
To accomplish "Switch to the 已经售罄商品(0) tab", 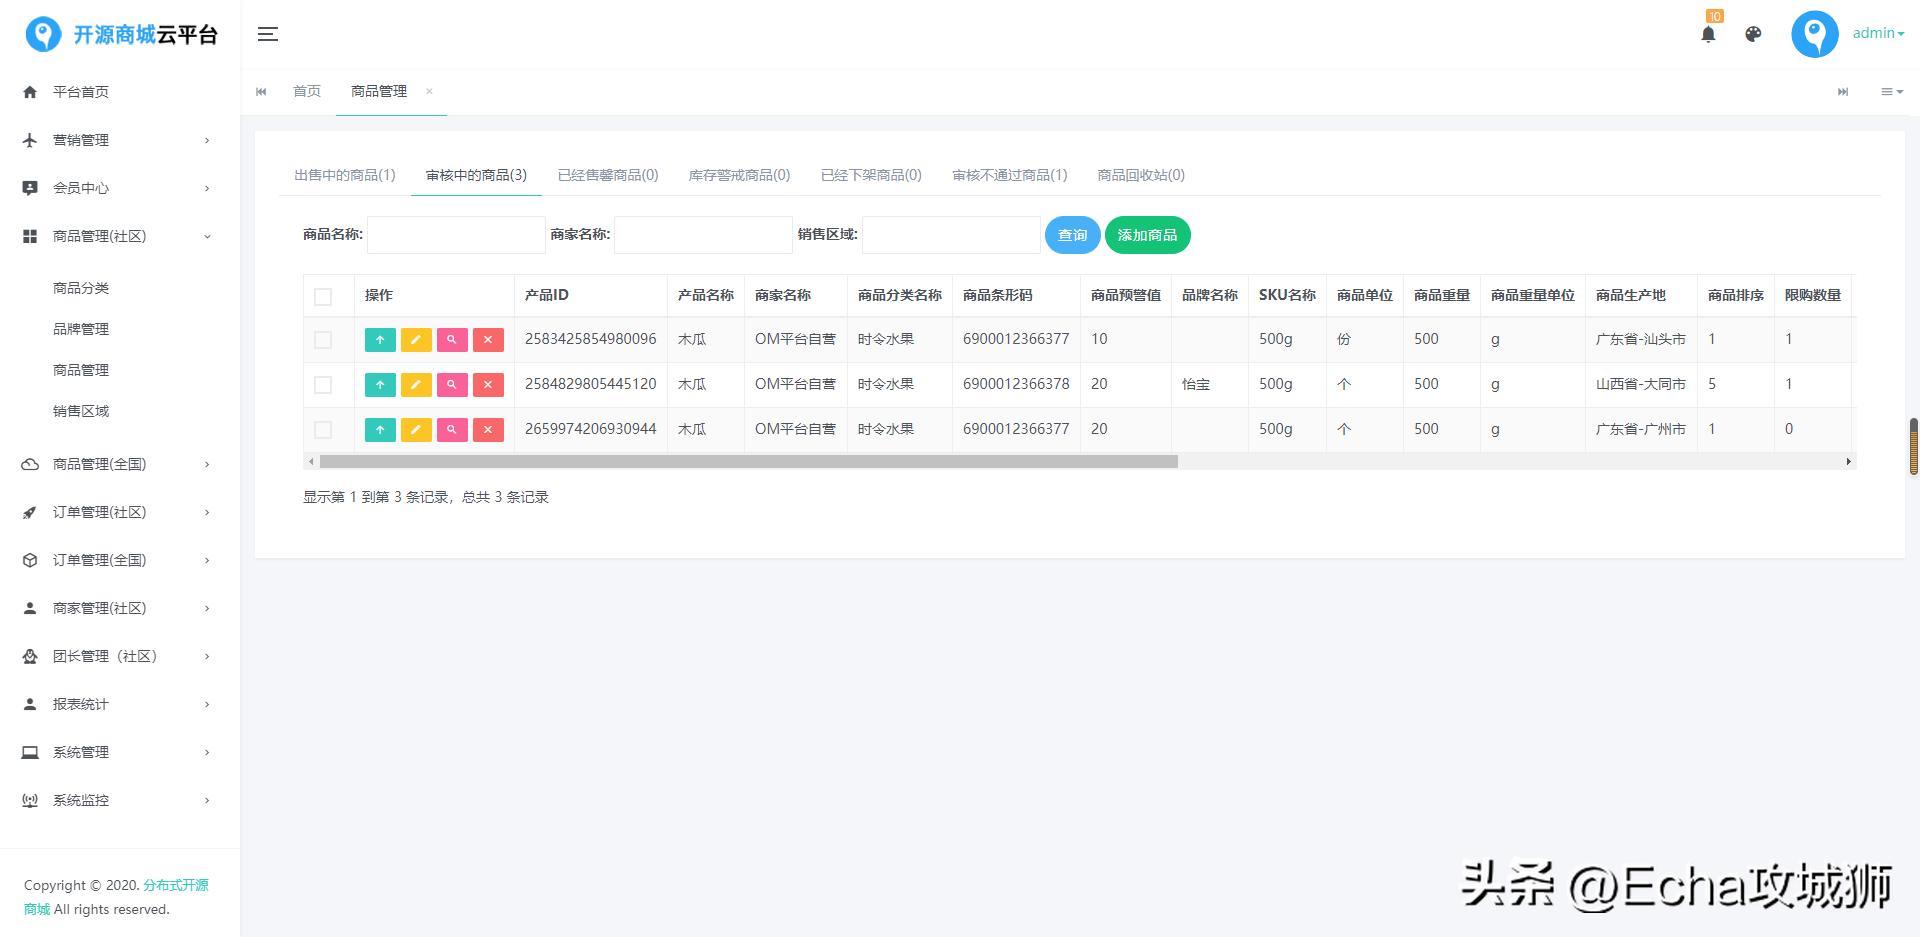I will (607, 174).
